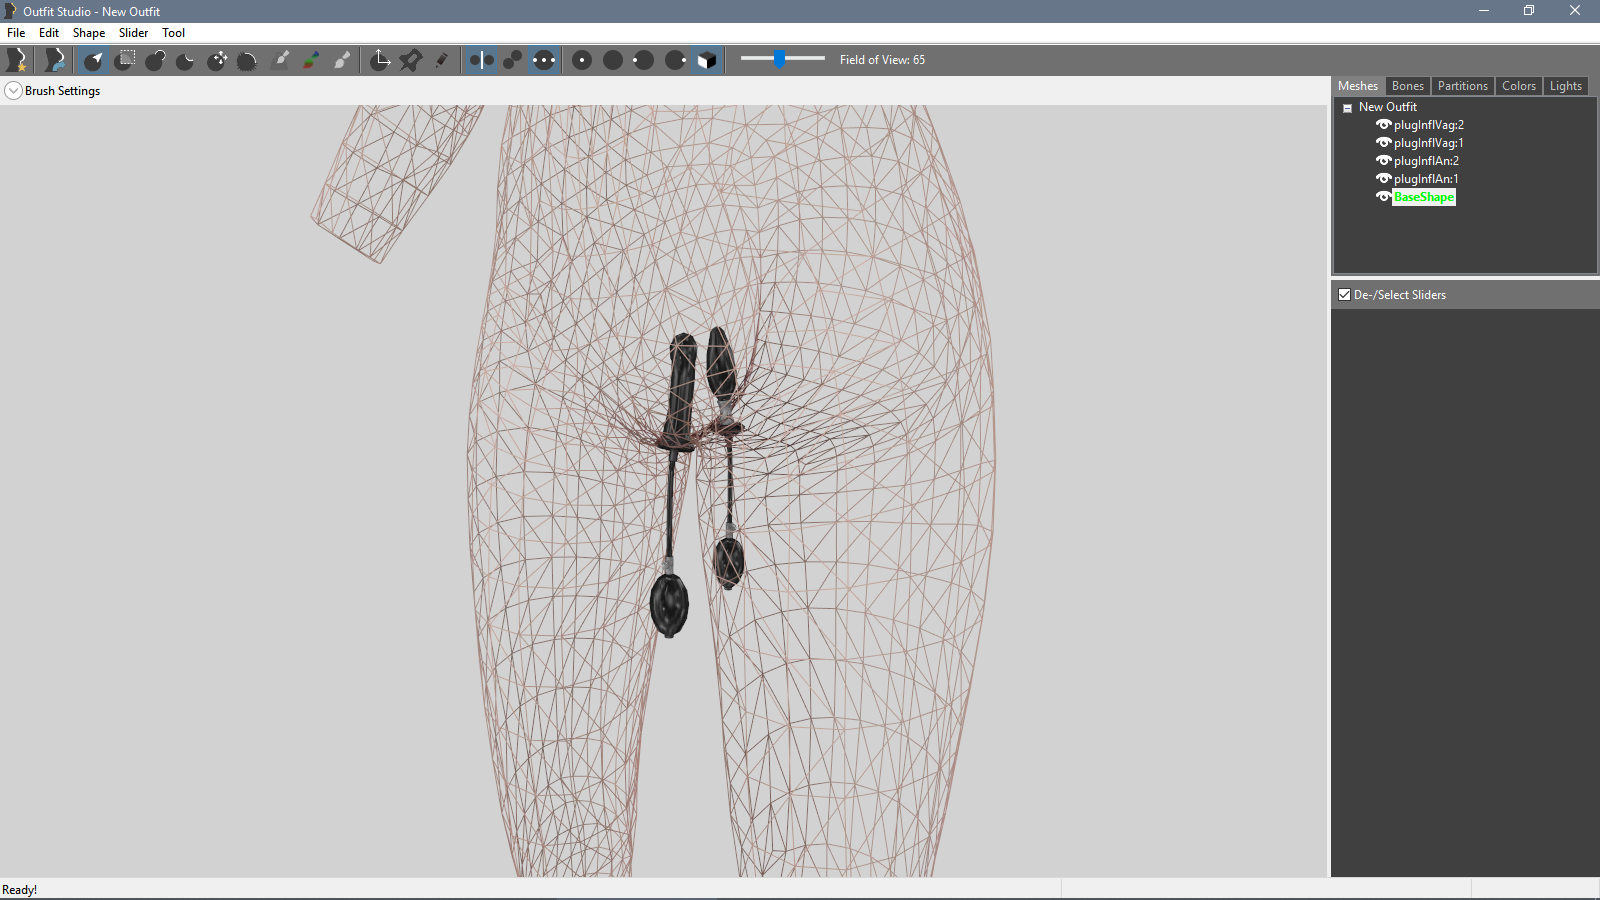Select the pencil Vertex edit tool
Viewport: 1600px width, 900px height.
pos(441,60)
